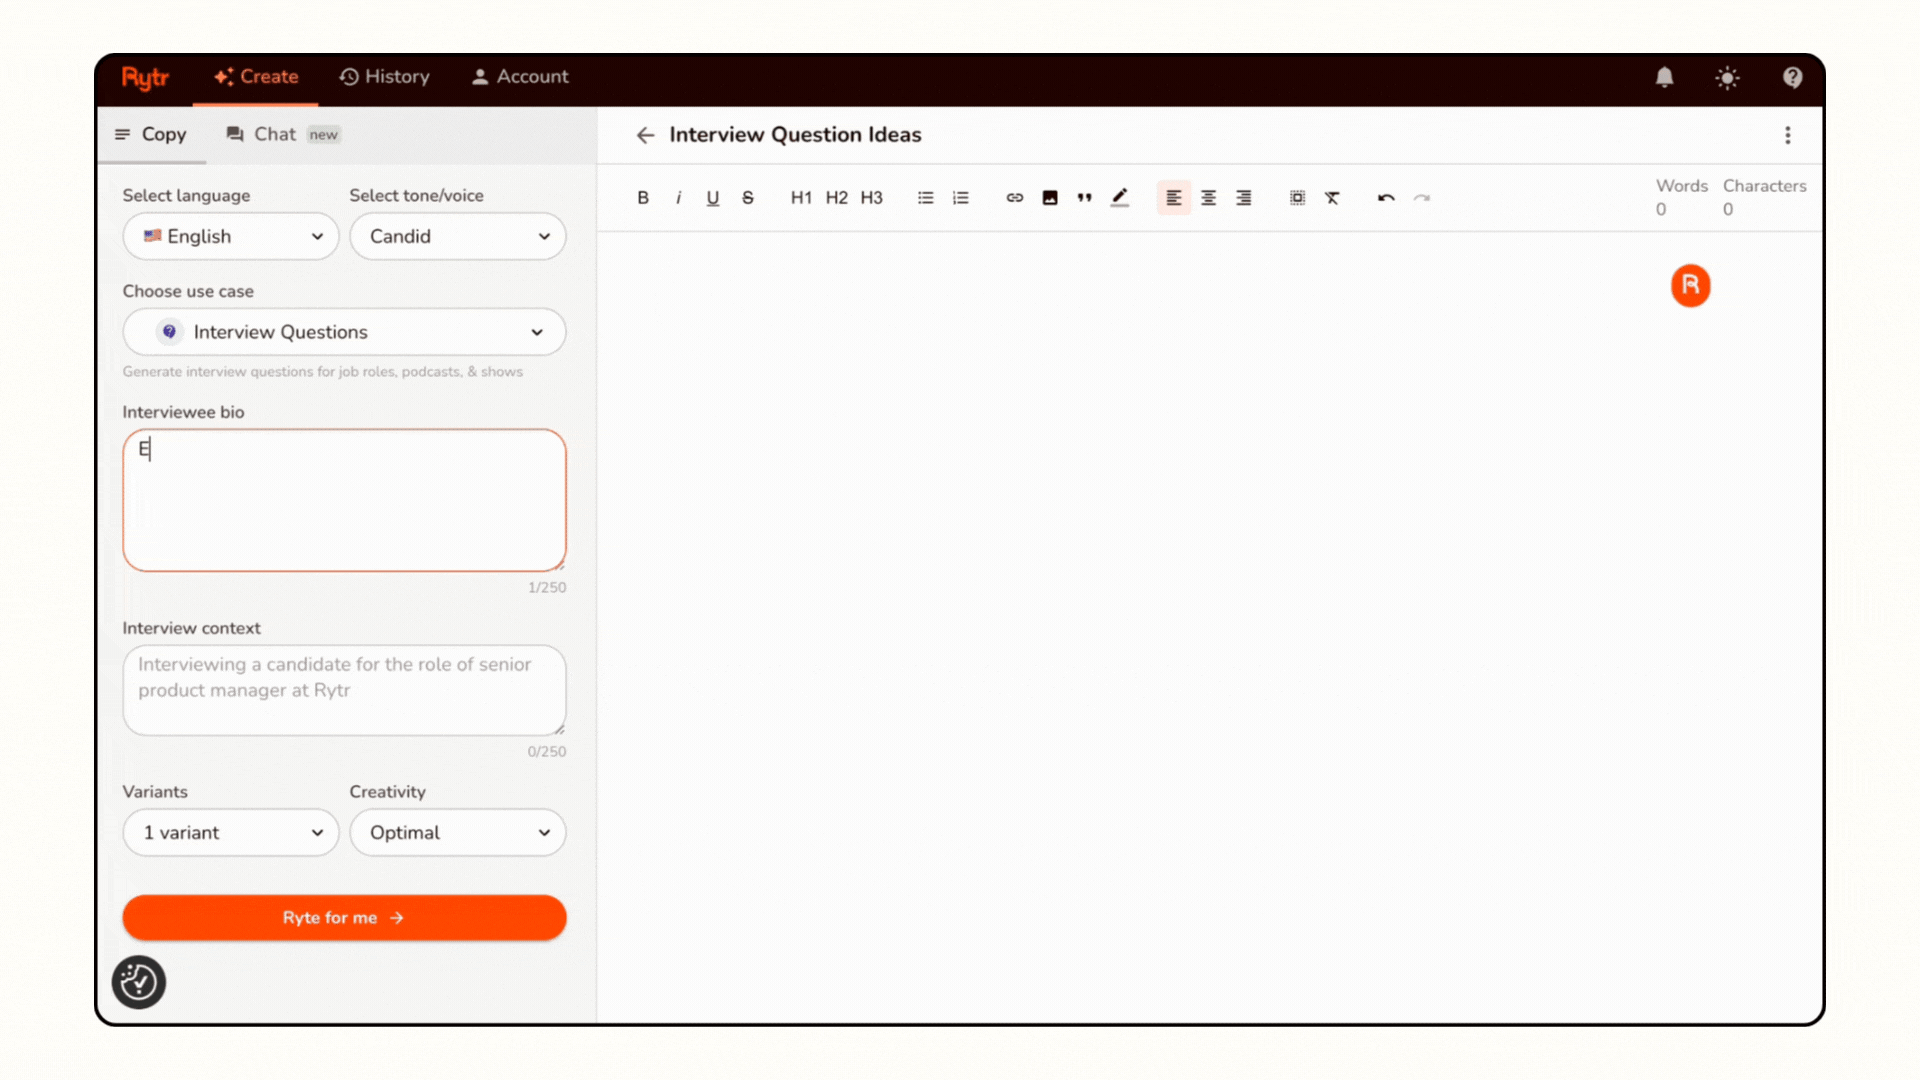Open the Candid tone/voice dropdown
This screenshot has height=1080, width=1920.
tap(457, 236)
